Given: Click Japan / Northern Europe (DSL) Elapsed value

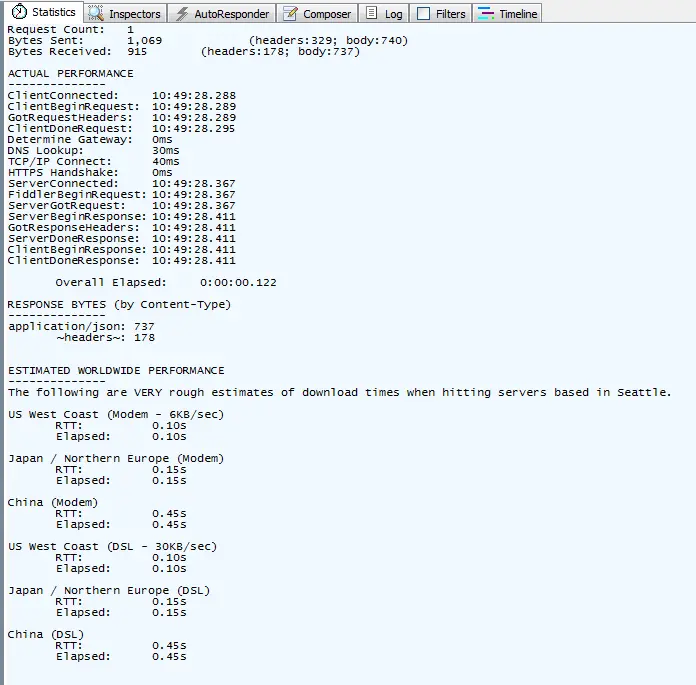Looking at the screenshot, I should (x=169, y=613).
